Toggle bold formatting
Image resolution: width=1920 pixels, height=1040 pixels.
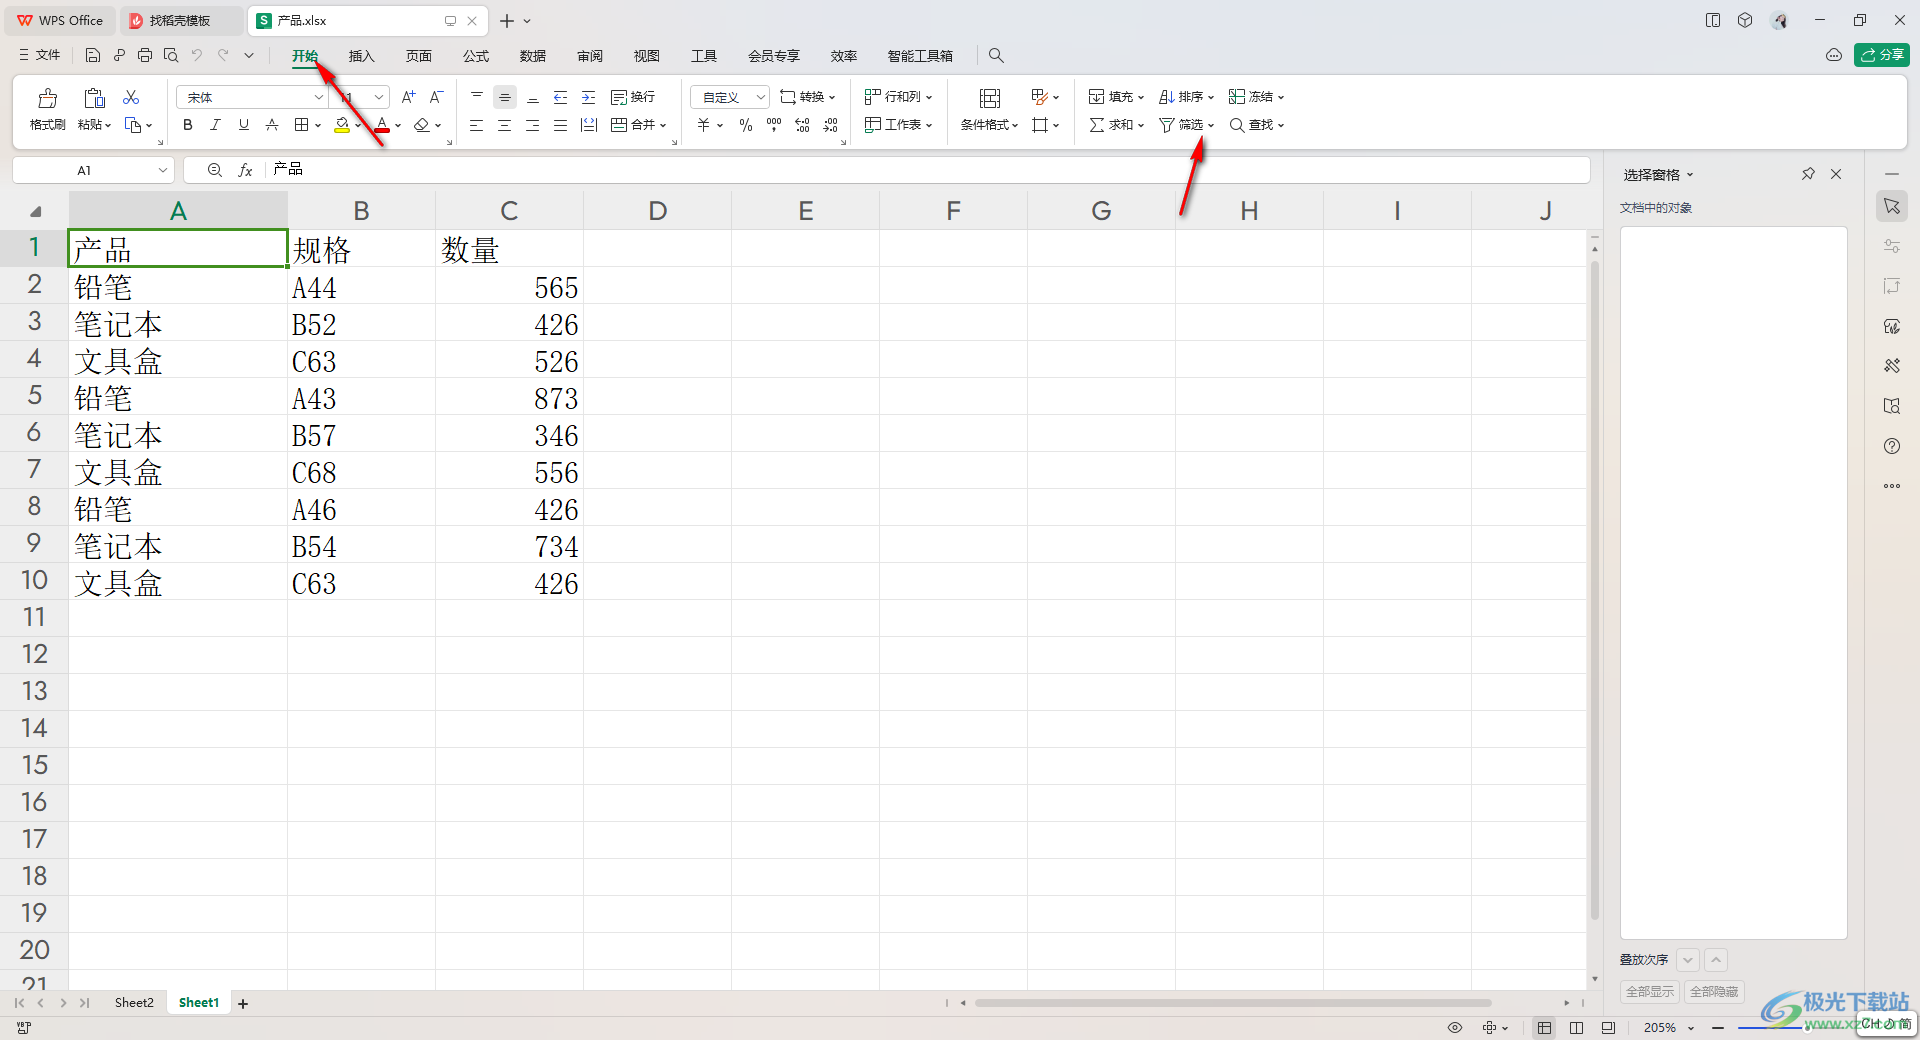pyautogui.click(x=187, y=125)
